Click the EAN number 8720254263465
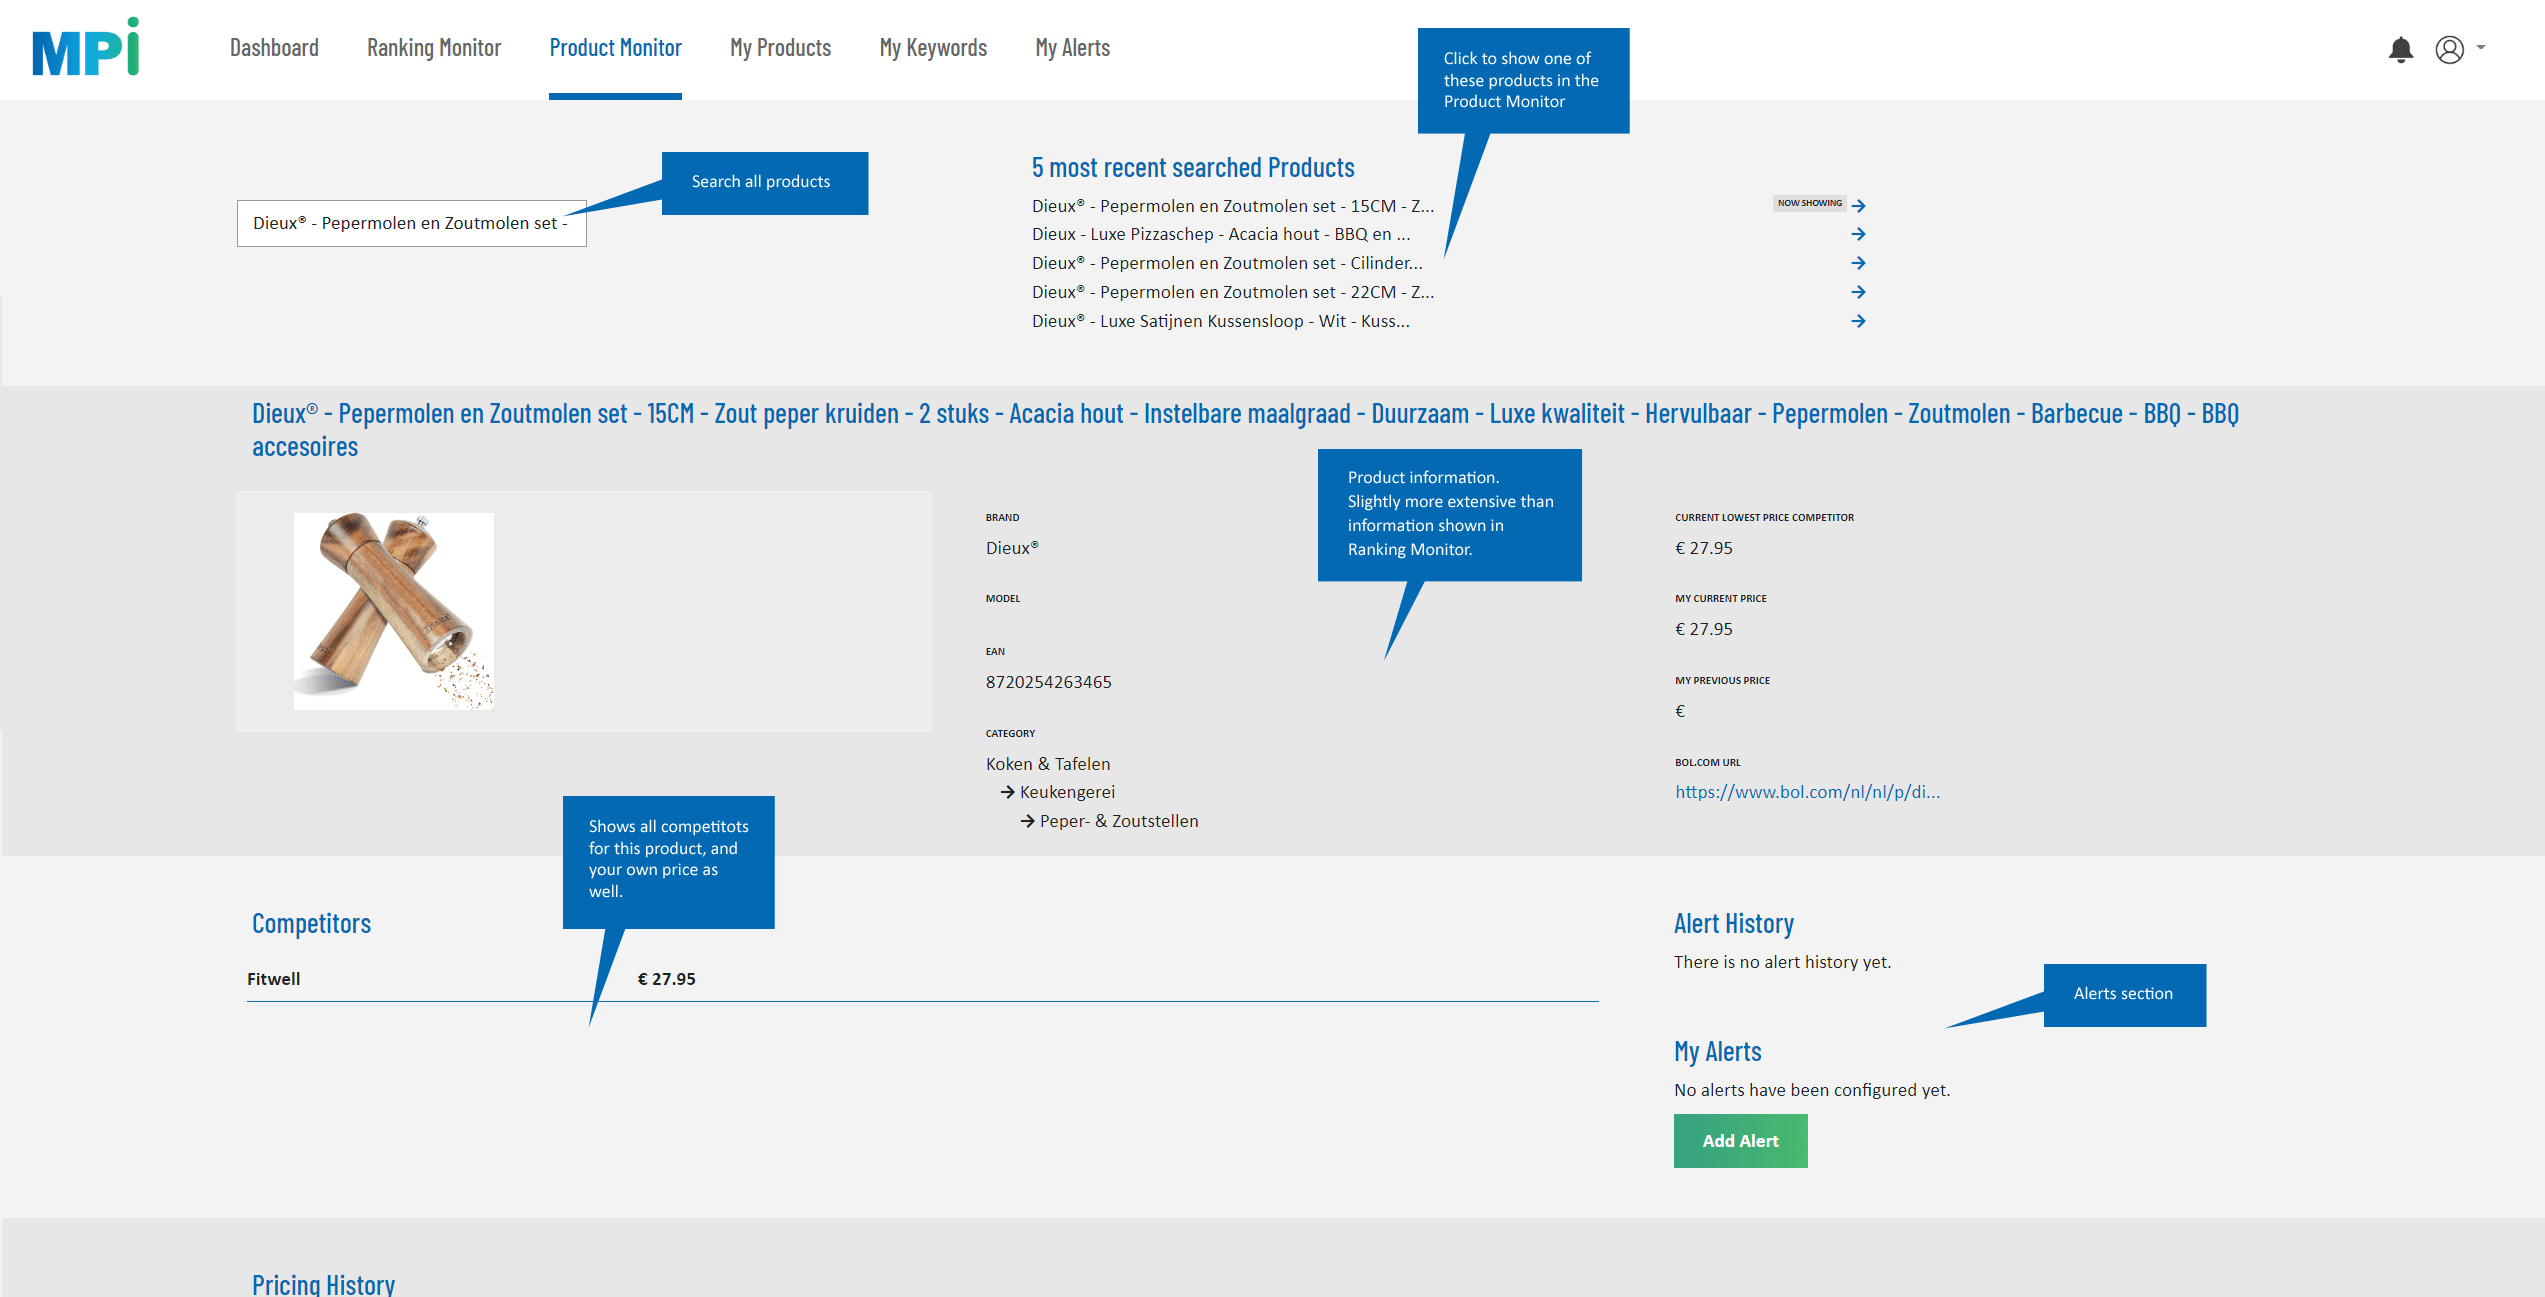Image resolution: width=2545 pixels, height=1297 pixels. [1048, 682]
